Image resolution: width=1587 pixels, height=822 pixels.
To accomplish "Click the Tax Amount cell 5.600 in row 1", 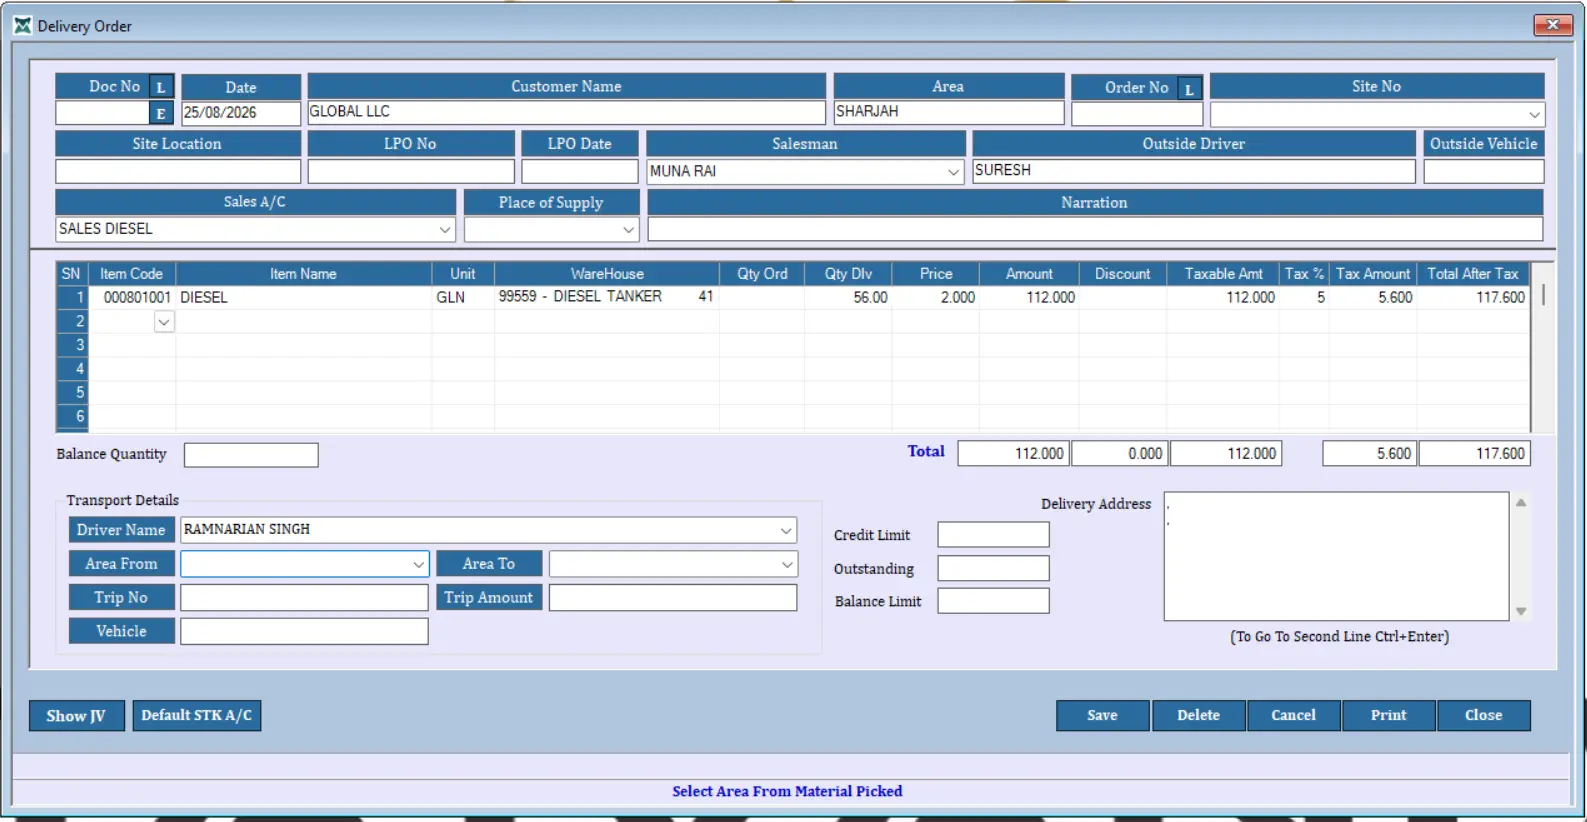I will [x=1373, y=297].
